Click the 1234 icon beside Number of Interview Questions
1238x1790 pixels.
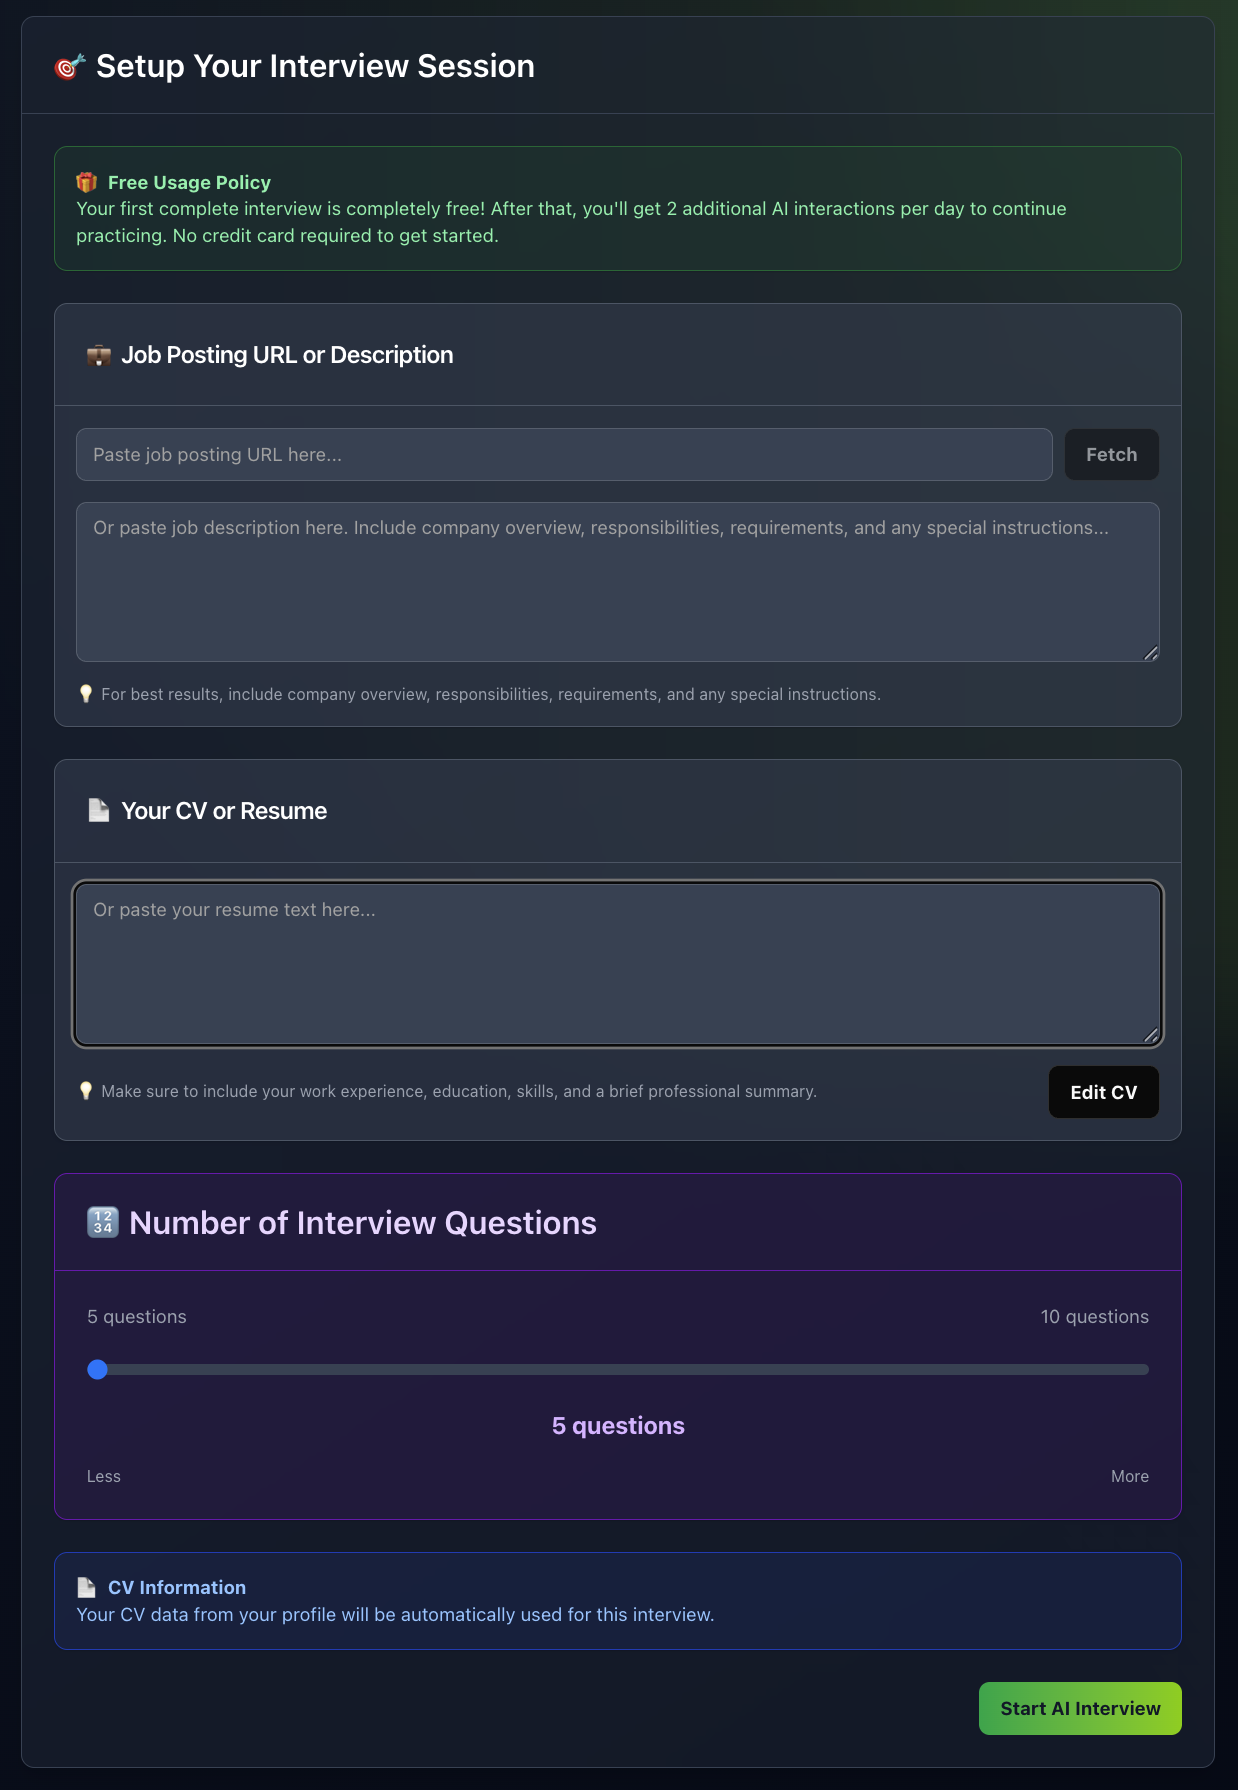coord(103,1222)
